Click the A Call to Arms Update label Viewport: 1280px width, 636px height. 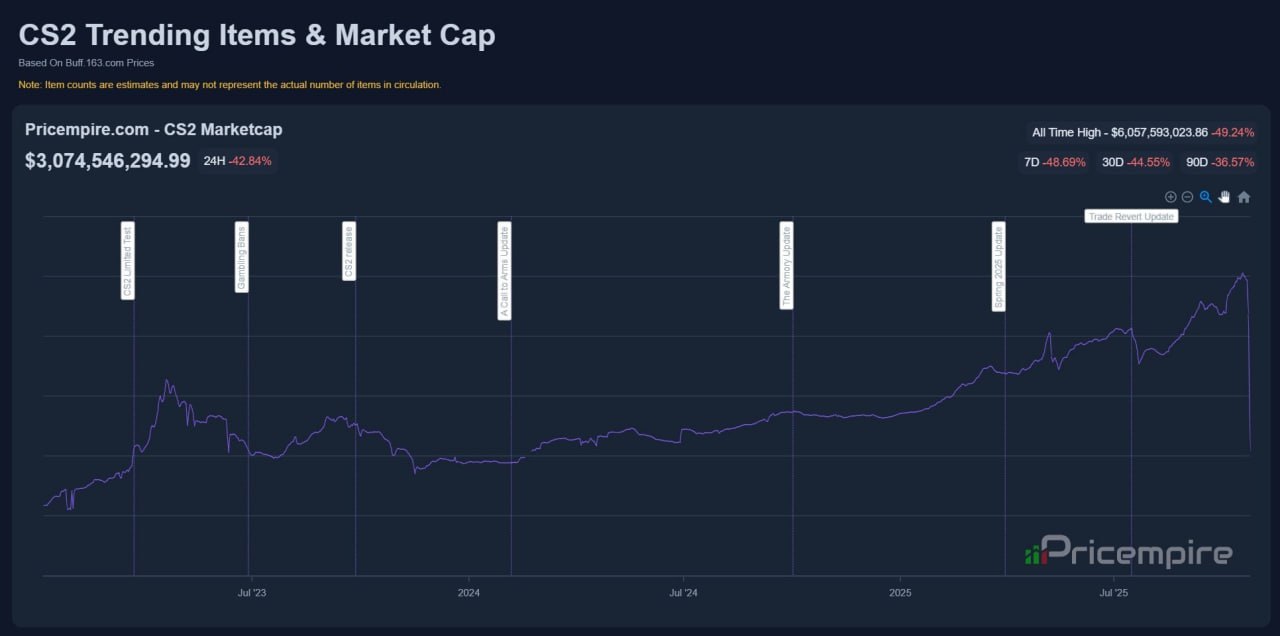504,271
